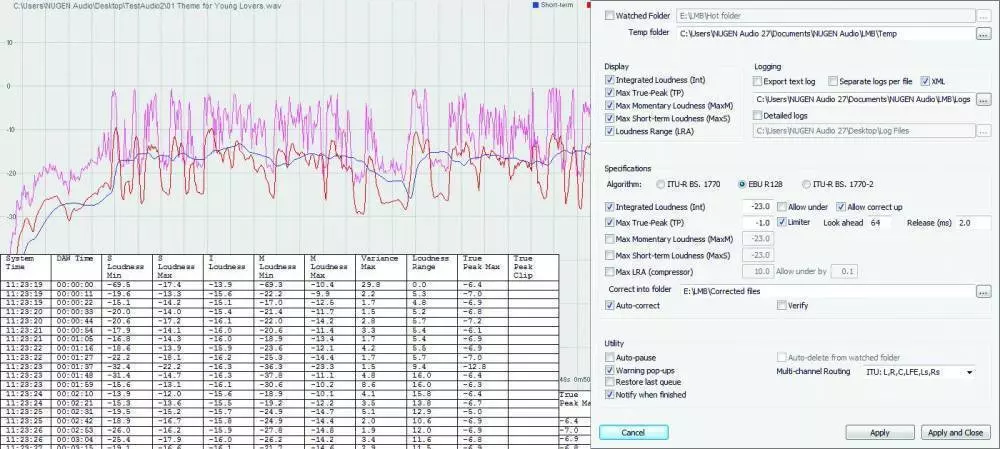Screen dimensions: 1000x449
Task: Click the '00:02:10' DAW time cell
Action: click(75, 395)
